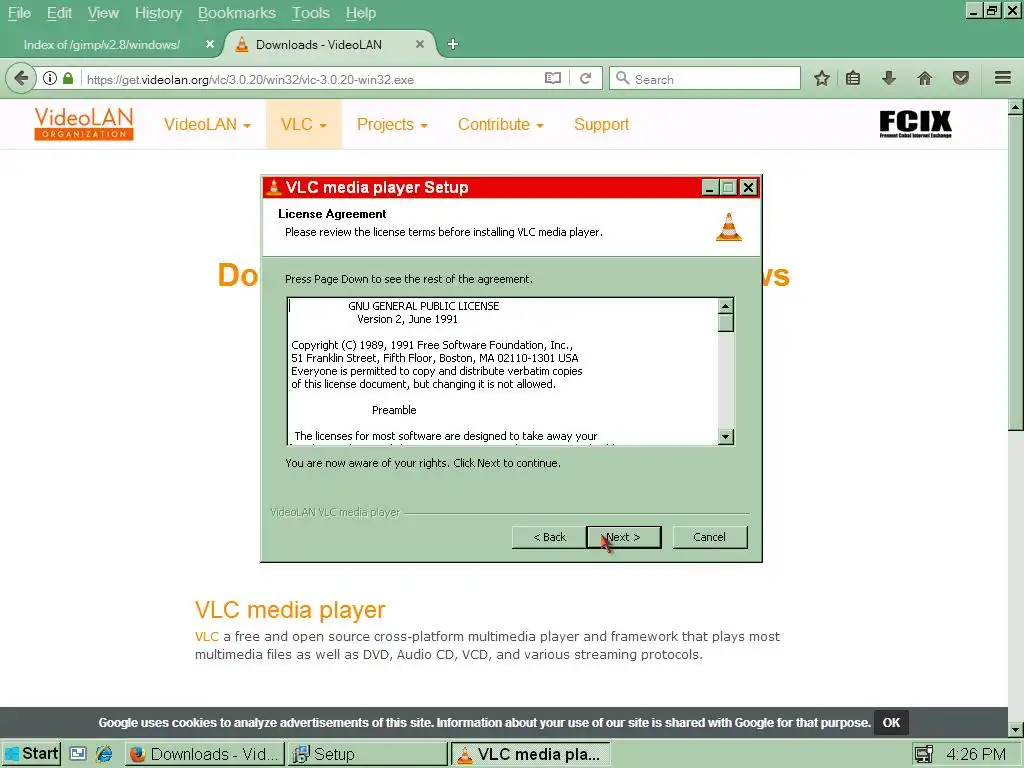Open the site information icon in address bar
Image resolution: width=1024 pixels, height=768 pixels.
(50, 79)
